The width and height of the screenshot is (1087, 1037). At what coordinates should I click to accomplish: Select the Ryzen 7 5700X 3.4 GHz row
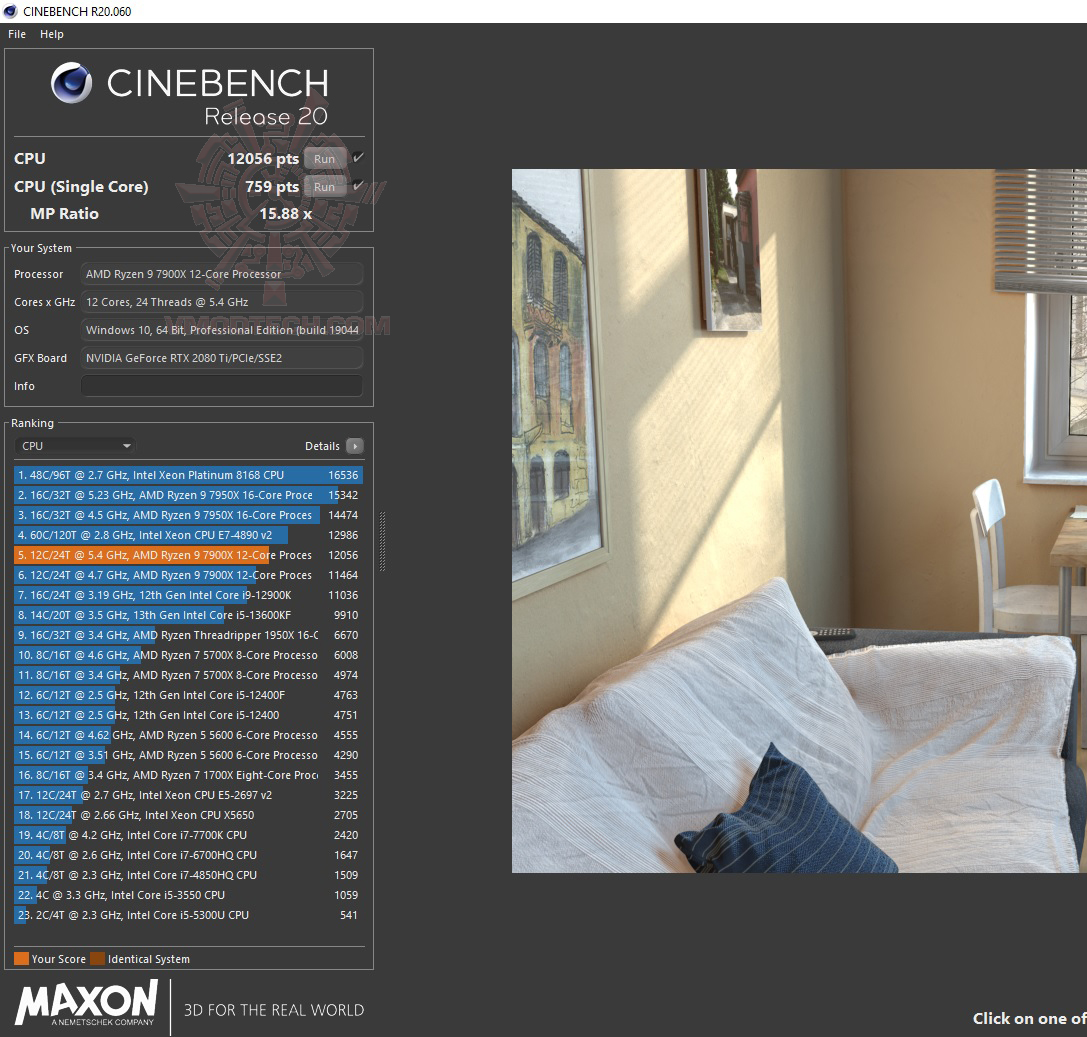click(188, 675)
